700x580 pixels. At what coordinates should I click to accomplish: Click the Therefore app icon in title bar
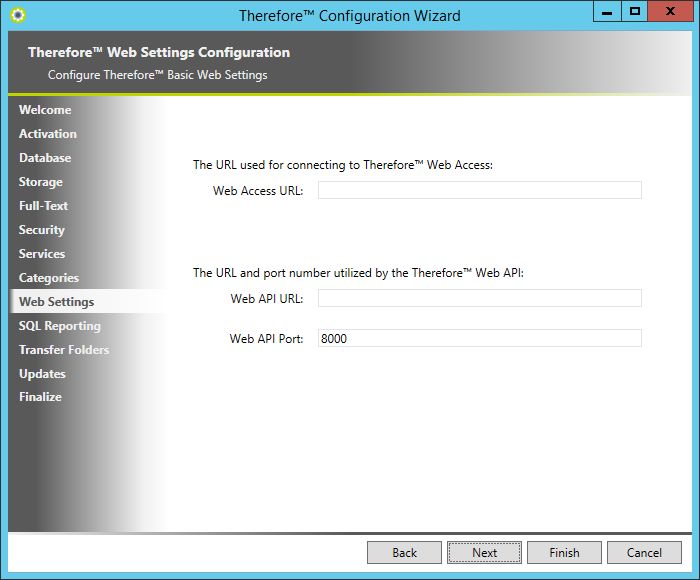click(x=18, y=15)
